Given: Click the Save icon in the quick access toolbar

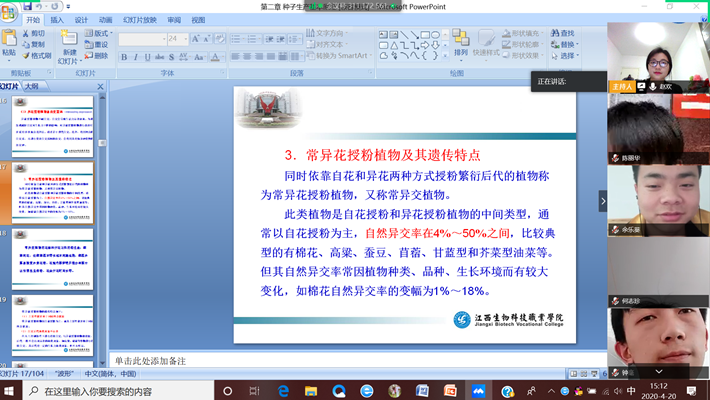Looking at the screenshot, I should [x=27, y=5].
